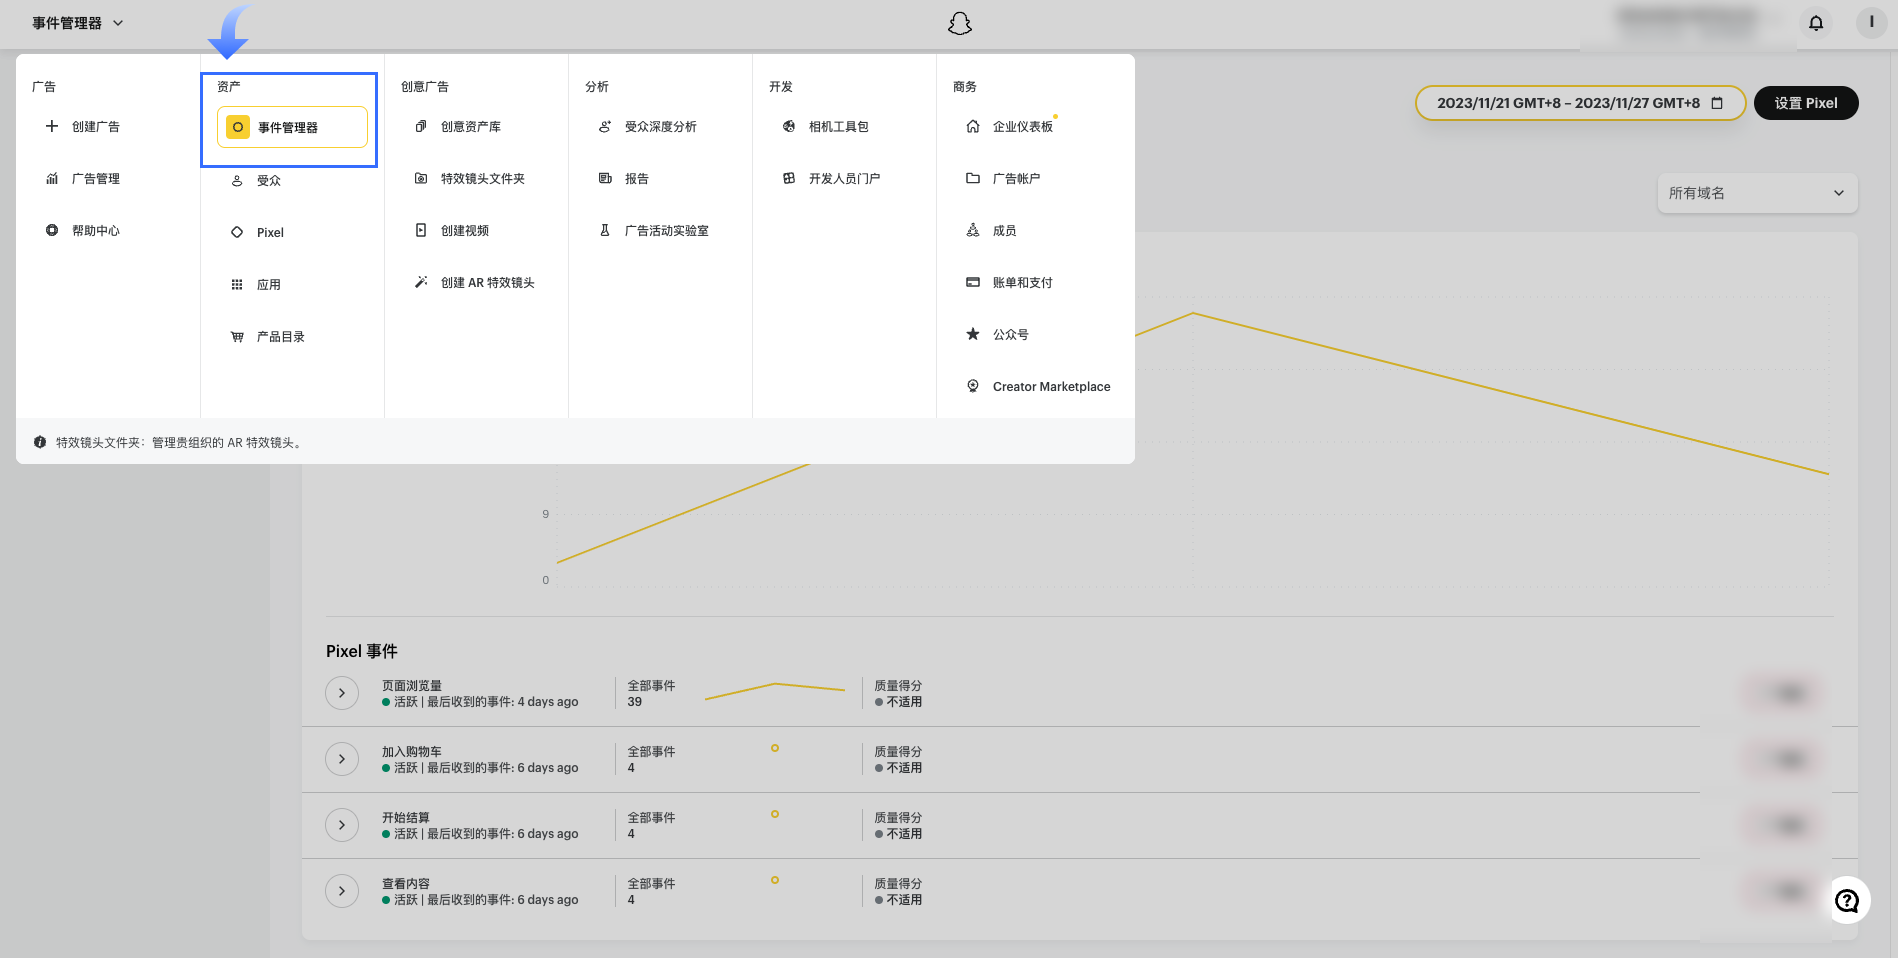Click the 产品目录 shopping cart icon
The width and height of the screenshot is (1898, 958).
[237, 336]
